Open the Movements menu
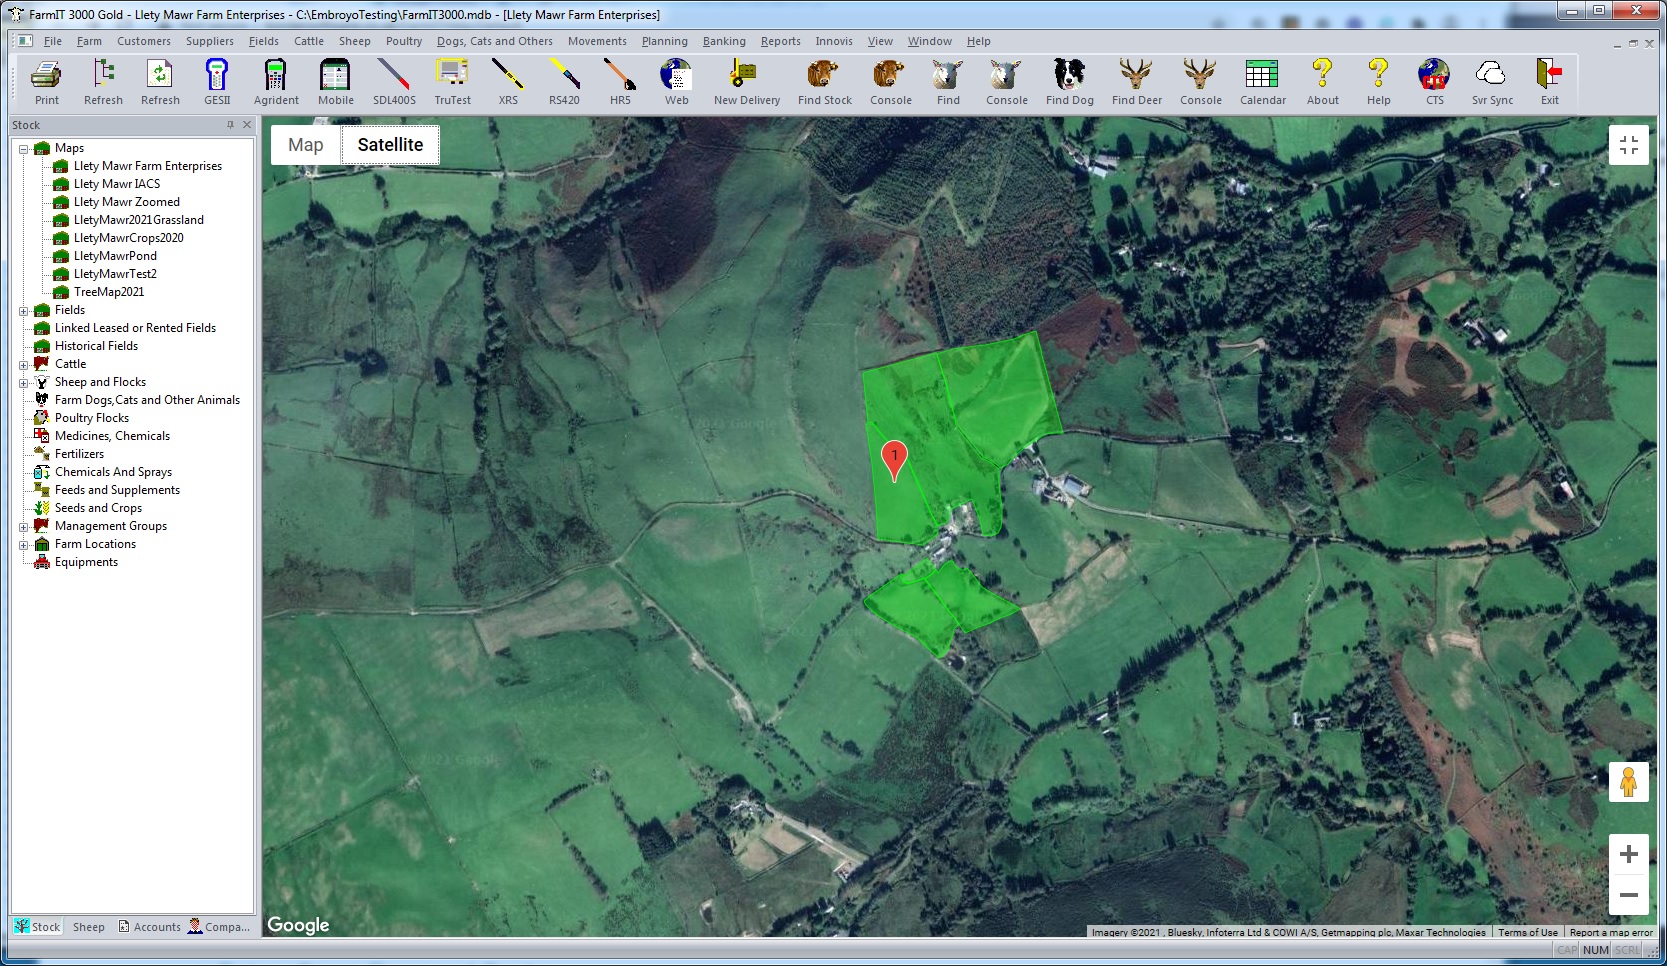 coord(597,41)
